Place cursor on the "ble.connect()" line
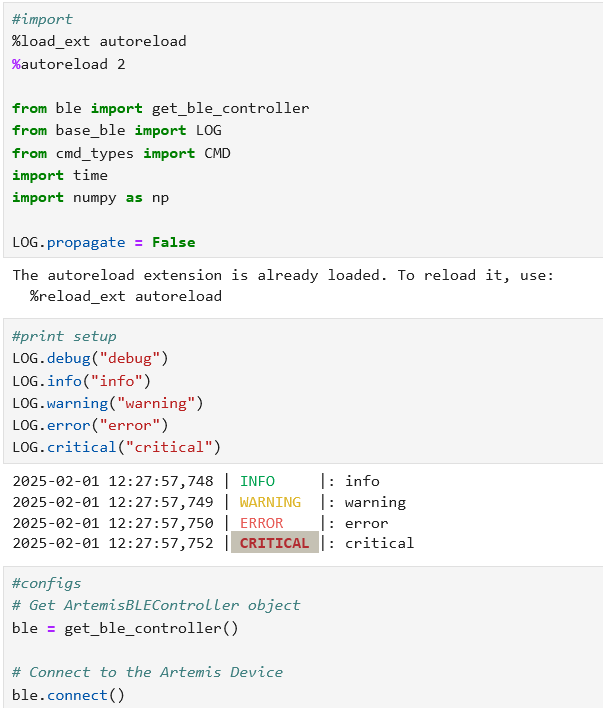This screenshot has height=708, width=603. pyautogui.click(x=68, y=694)
